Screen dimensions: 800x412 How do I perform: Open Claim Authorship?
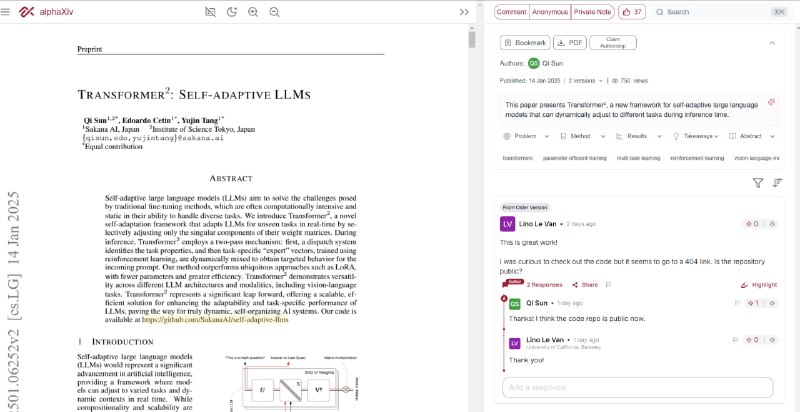click(613, 43)
